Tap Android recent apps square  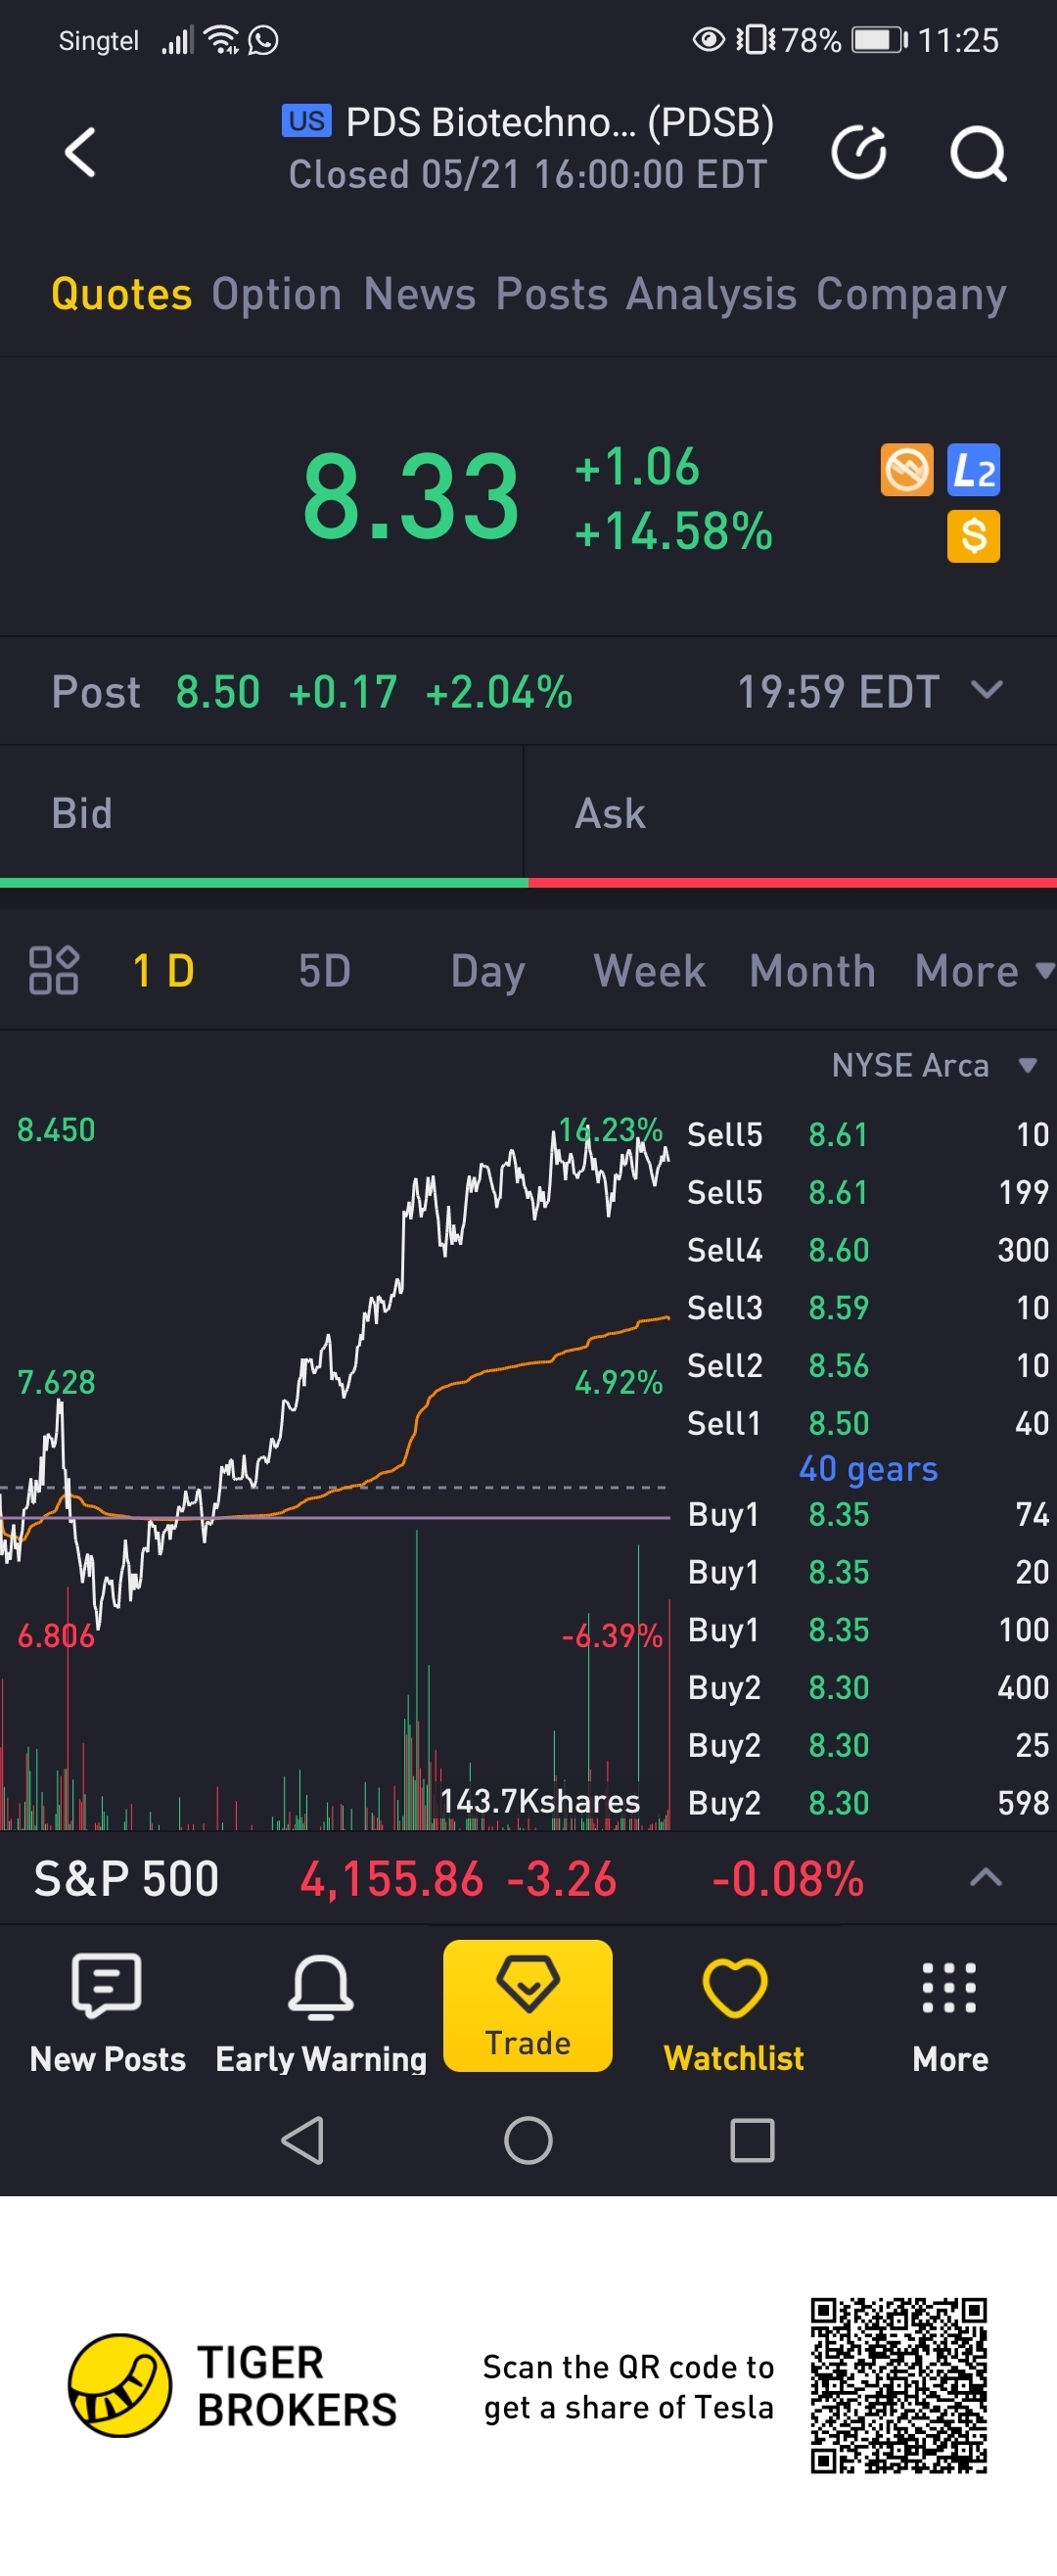click(x=752, y=2141)
